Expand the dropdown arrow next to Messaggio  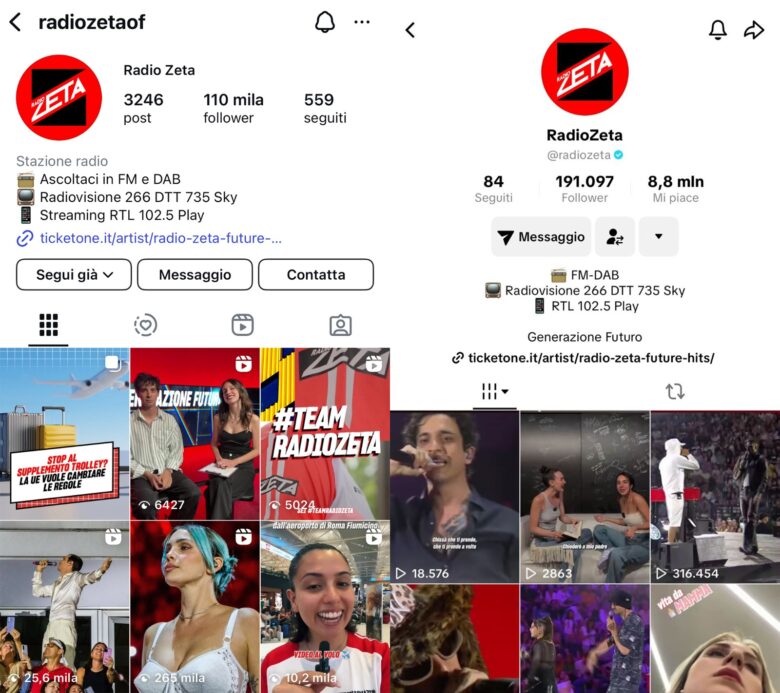coord(658,237)
